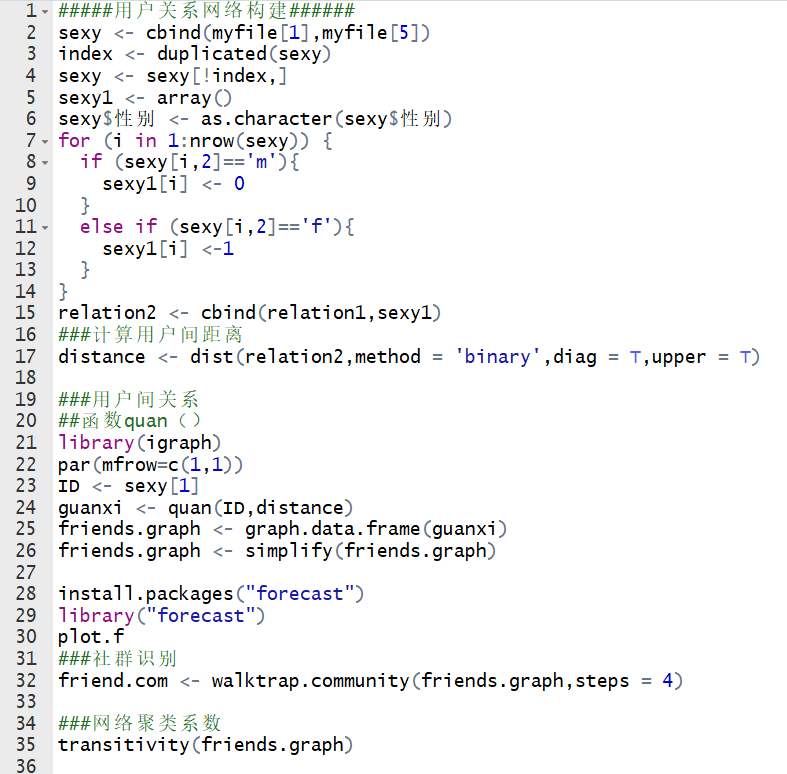Collapse the code section at line 1
This screenshot has width=787, height=774.
point(45,12)
